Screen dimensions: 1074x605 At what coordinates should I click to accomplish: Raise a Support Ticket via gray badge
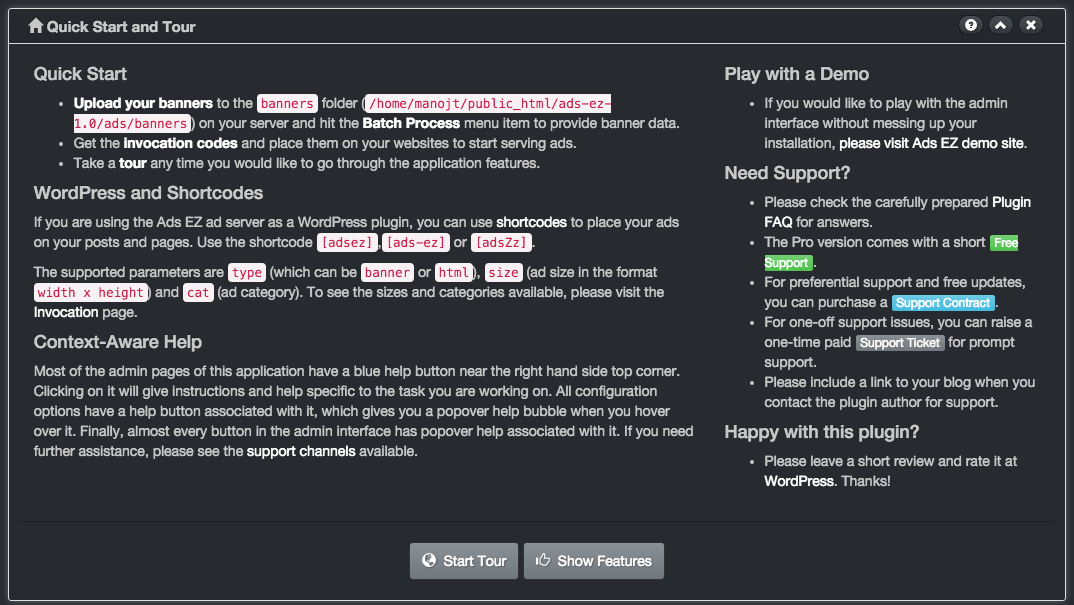coord(900,343)
